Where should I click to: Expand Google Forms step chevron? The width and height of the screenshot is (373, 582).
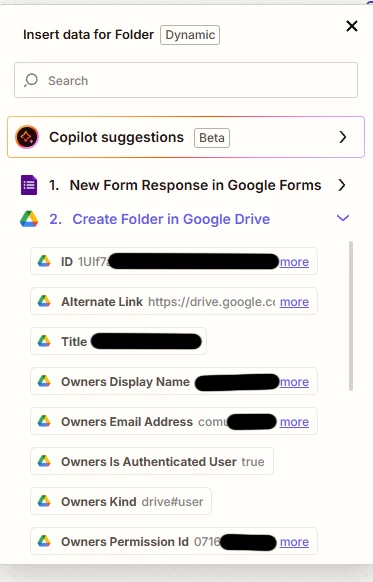tap(342, 185)
